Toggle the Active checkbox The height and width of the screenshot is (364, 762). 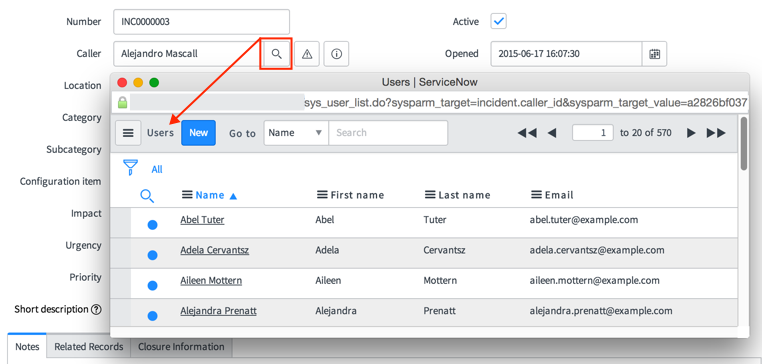coord(499,21)
